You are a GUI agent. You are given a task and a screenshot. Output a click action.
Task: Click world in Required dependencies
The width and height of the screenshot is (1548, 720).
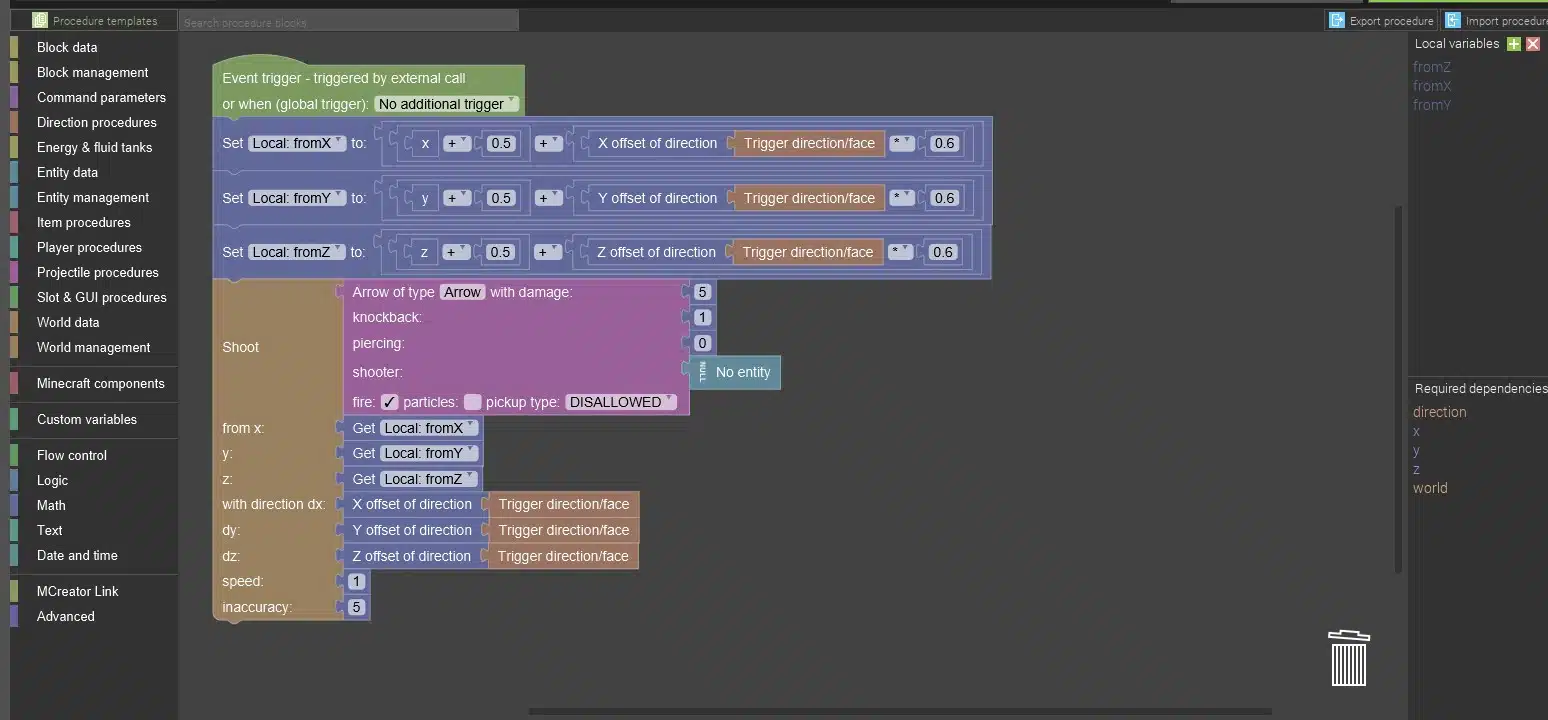1430,488
